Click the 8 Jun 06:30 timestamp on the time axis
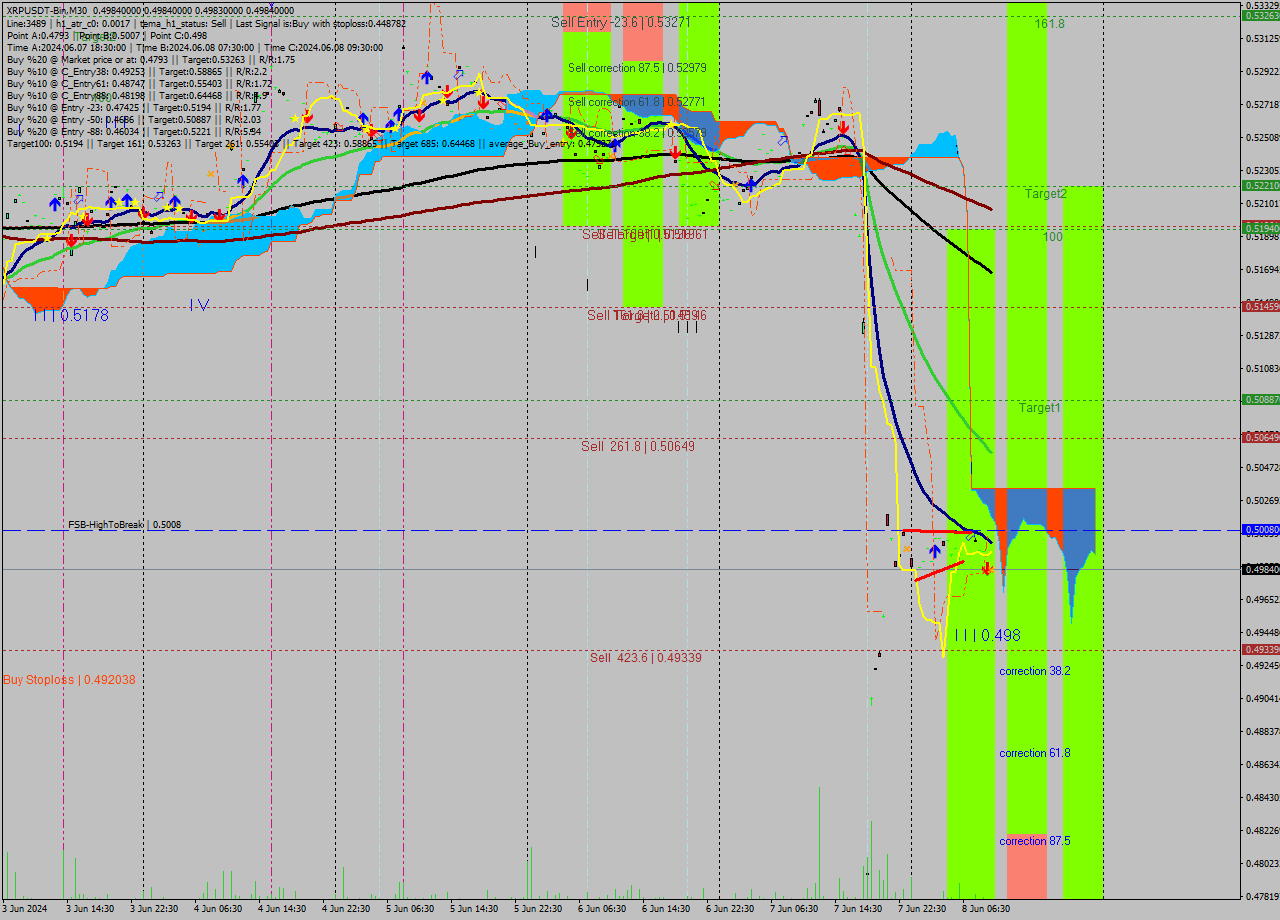Viewport: 1280px width, 920px height. (985, 911)
